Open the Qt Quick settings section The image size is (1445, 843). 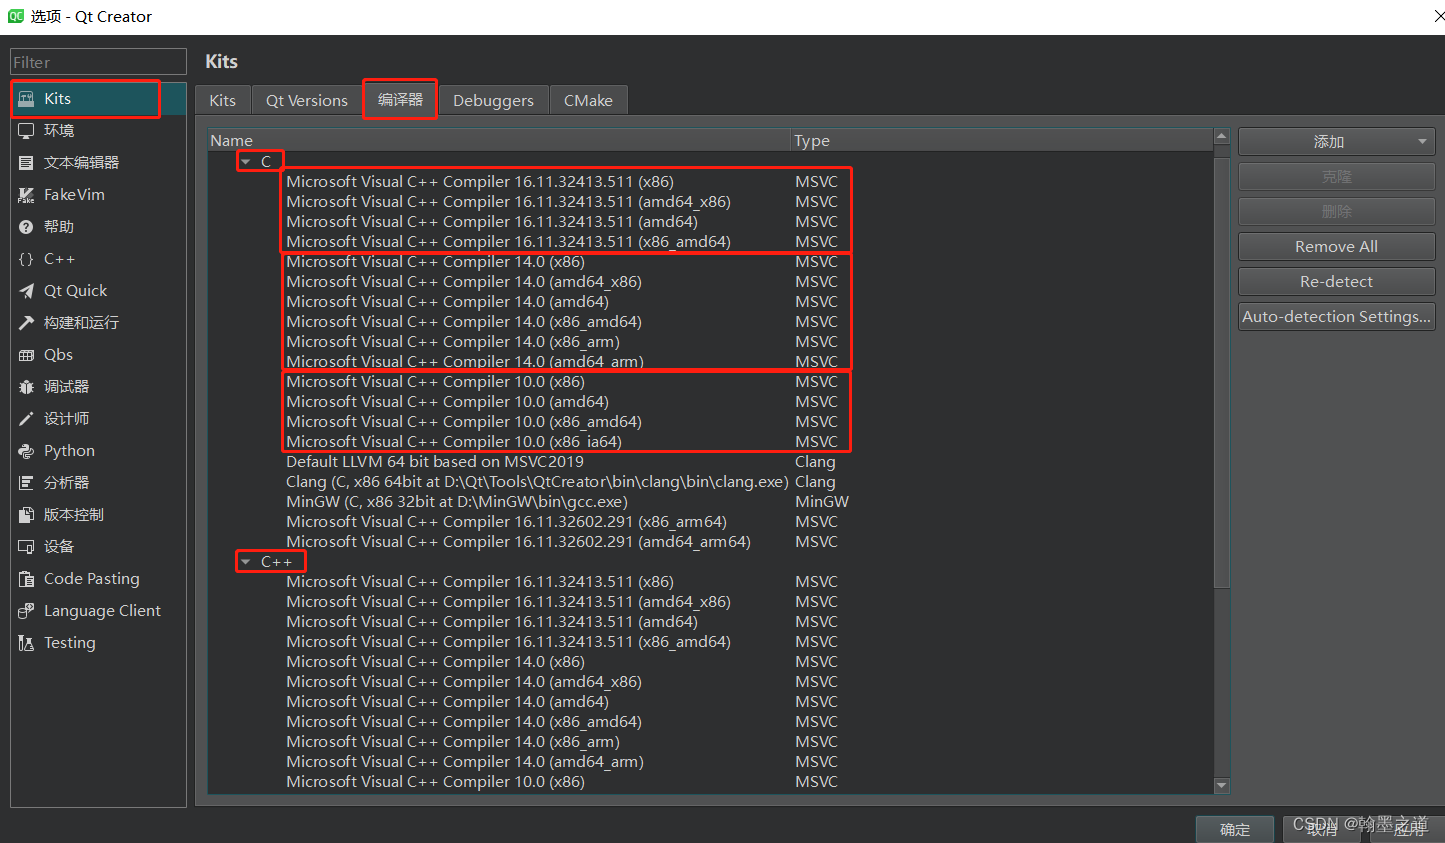point(75,290)
